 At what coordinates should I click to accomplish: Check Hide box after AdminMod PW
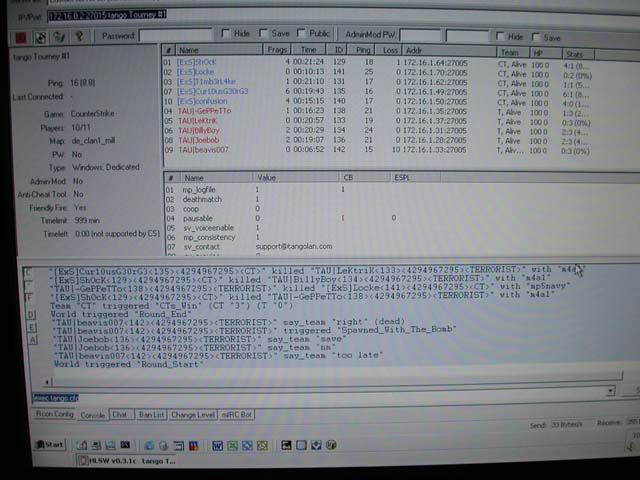[x=500, y=36]
